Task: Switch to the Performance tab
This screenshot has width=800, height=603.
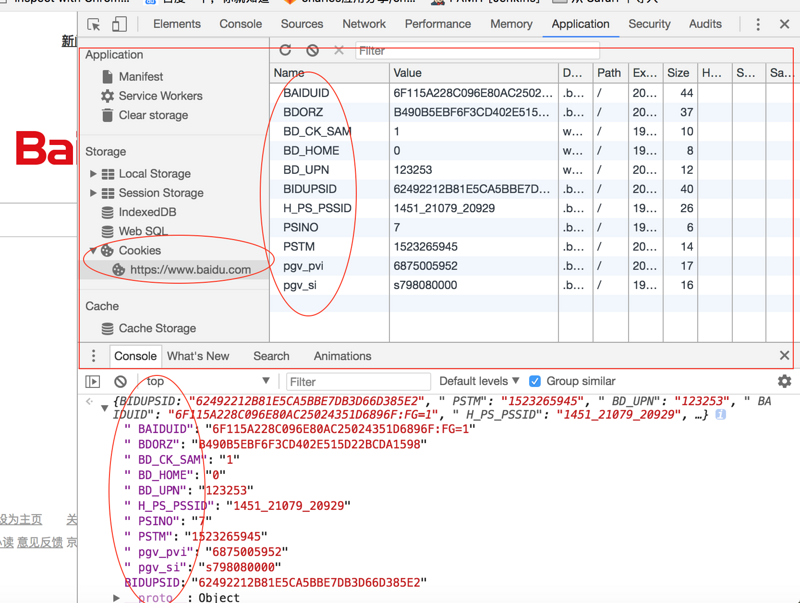Action: pos(438,24)
